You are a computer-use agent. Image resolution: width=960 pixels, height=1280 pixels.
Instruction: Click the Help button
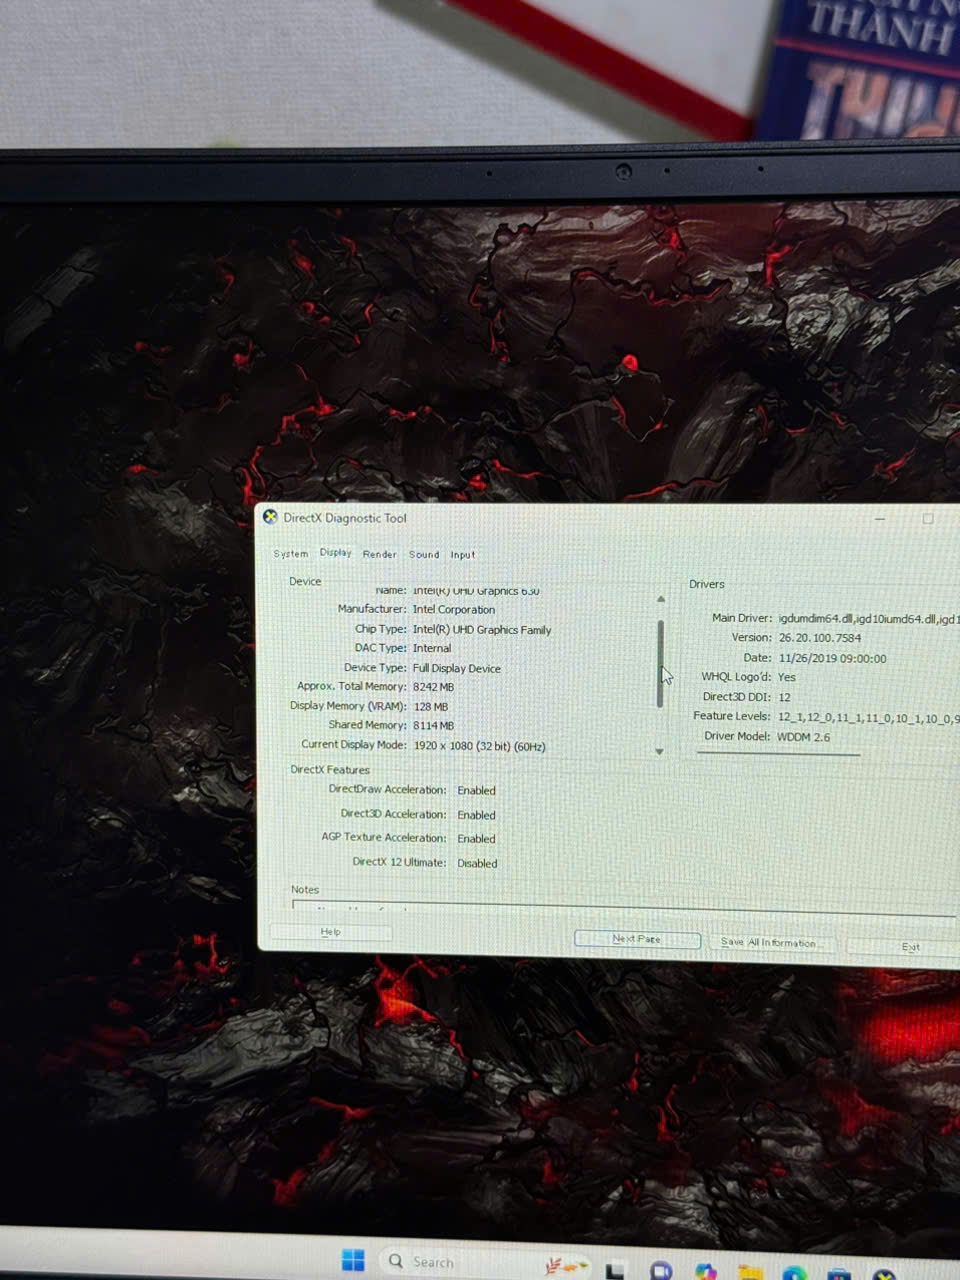pyautogui.click(x=331, y=932)
